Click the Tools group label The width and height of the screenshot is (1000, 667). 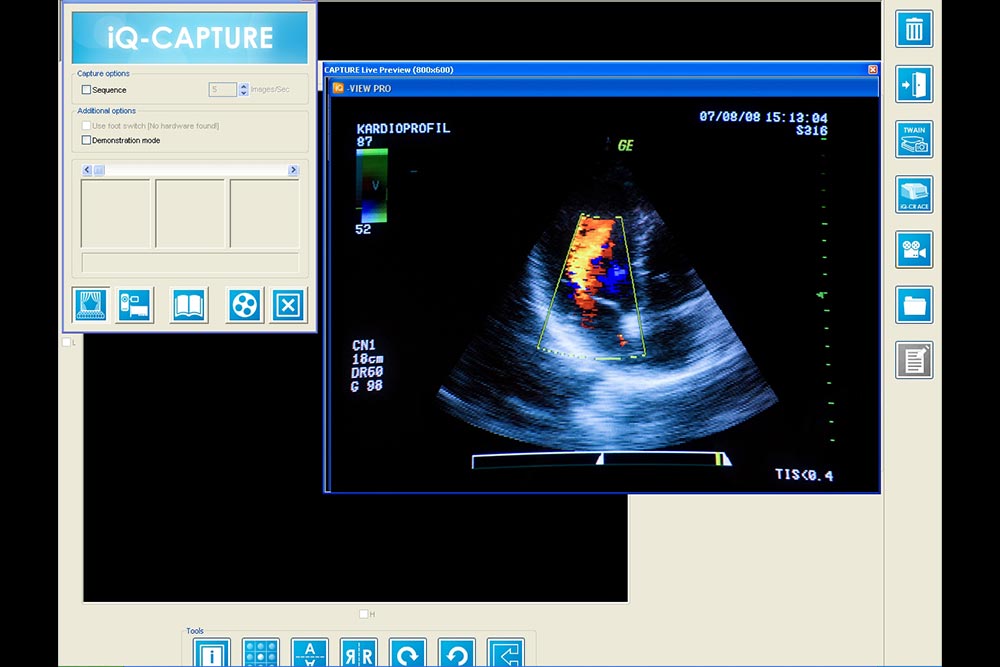[195, 631]
